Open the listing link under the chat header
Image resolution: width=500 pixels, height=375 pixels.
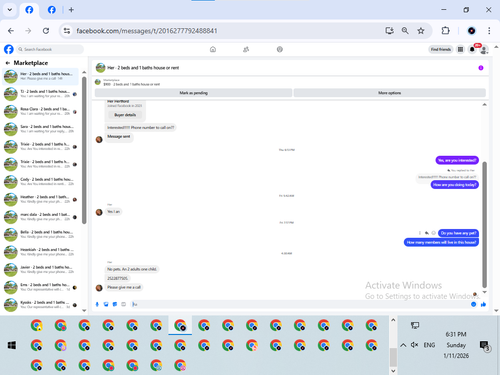coord(132,82)
